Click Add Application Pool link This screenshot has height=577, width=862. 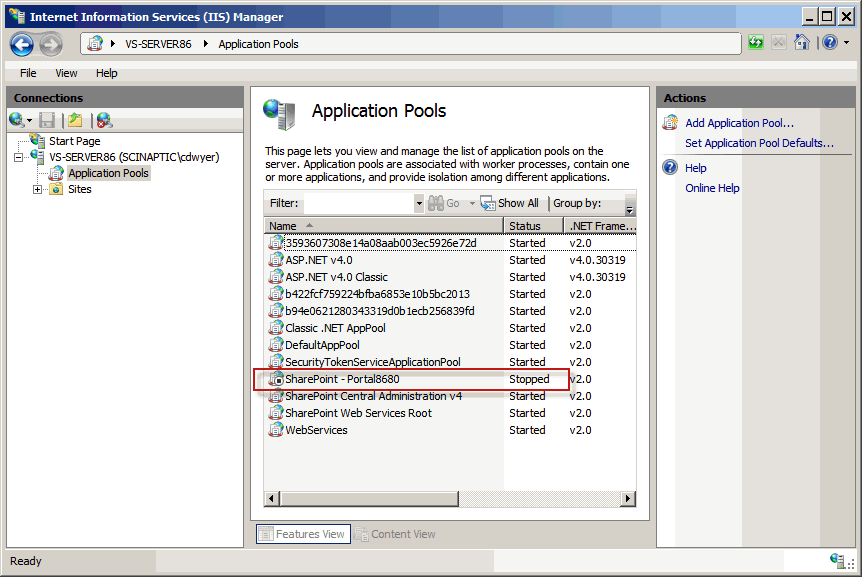[x=739, y=123]
